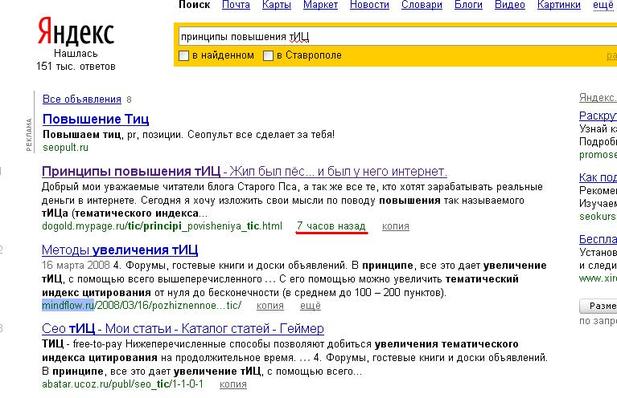The image size is (617, 398).
Task: Open the right-column 'Беспла...' ad link
Action: pos(598,239)
